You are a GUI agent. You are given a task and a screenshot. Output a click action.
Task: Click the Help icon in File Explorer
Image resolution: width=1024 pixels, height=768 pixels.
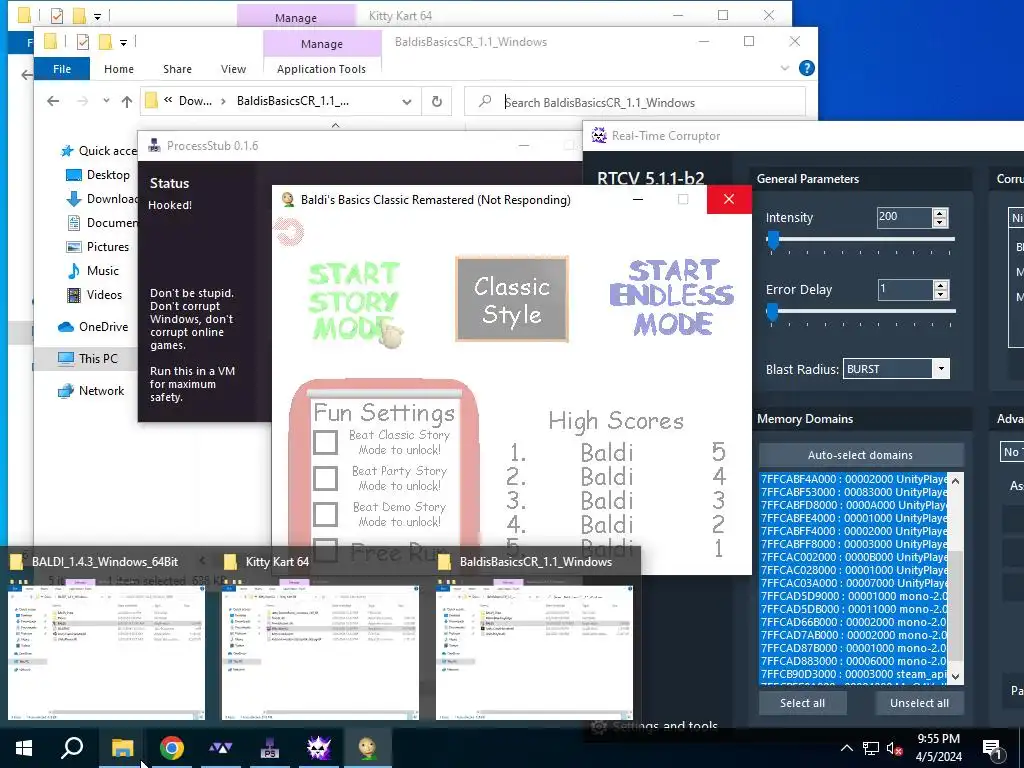[807, 68]
